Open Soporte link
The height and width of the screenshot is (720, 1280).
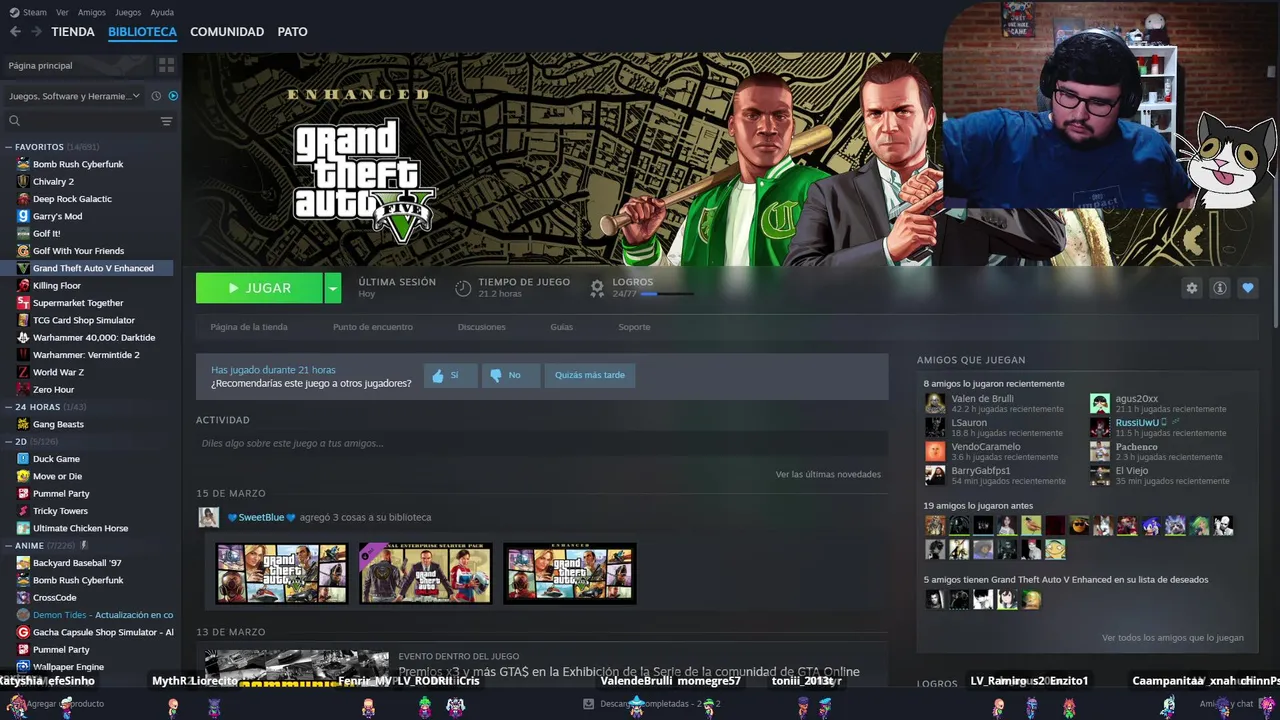tap(634, 327)
